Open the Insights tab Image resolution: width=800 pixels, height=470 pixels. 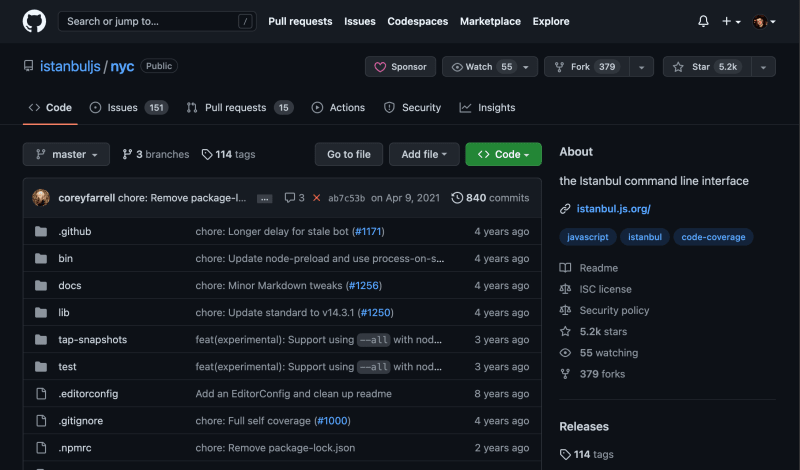pos(487,108)
